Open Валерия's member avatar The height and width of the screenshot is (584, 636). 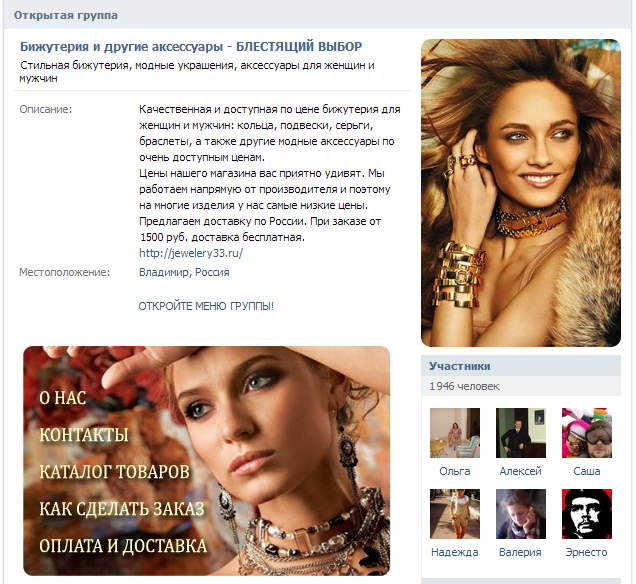click(x=521, y=514)
